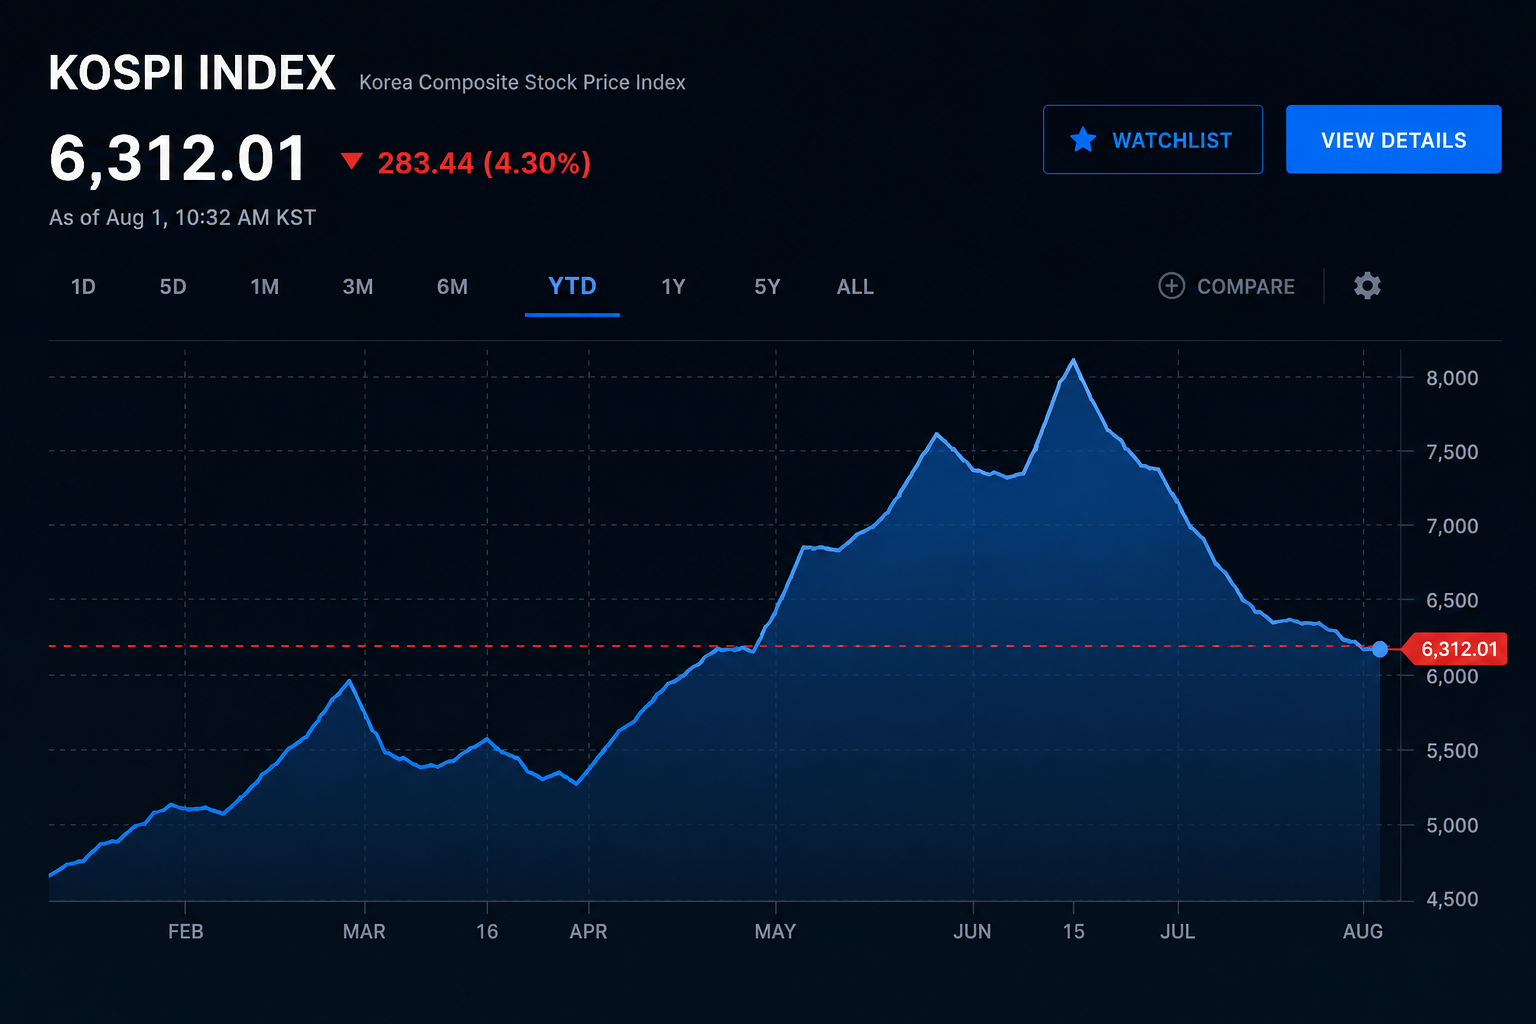Click the red down-triangle change indicator
Image resolution: width=1536 pixels, height=1024 pixels.
coord(351,161)
